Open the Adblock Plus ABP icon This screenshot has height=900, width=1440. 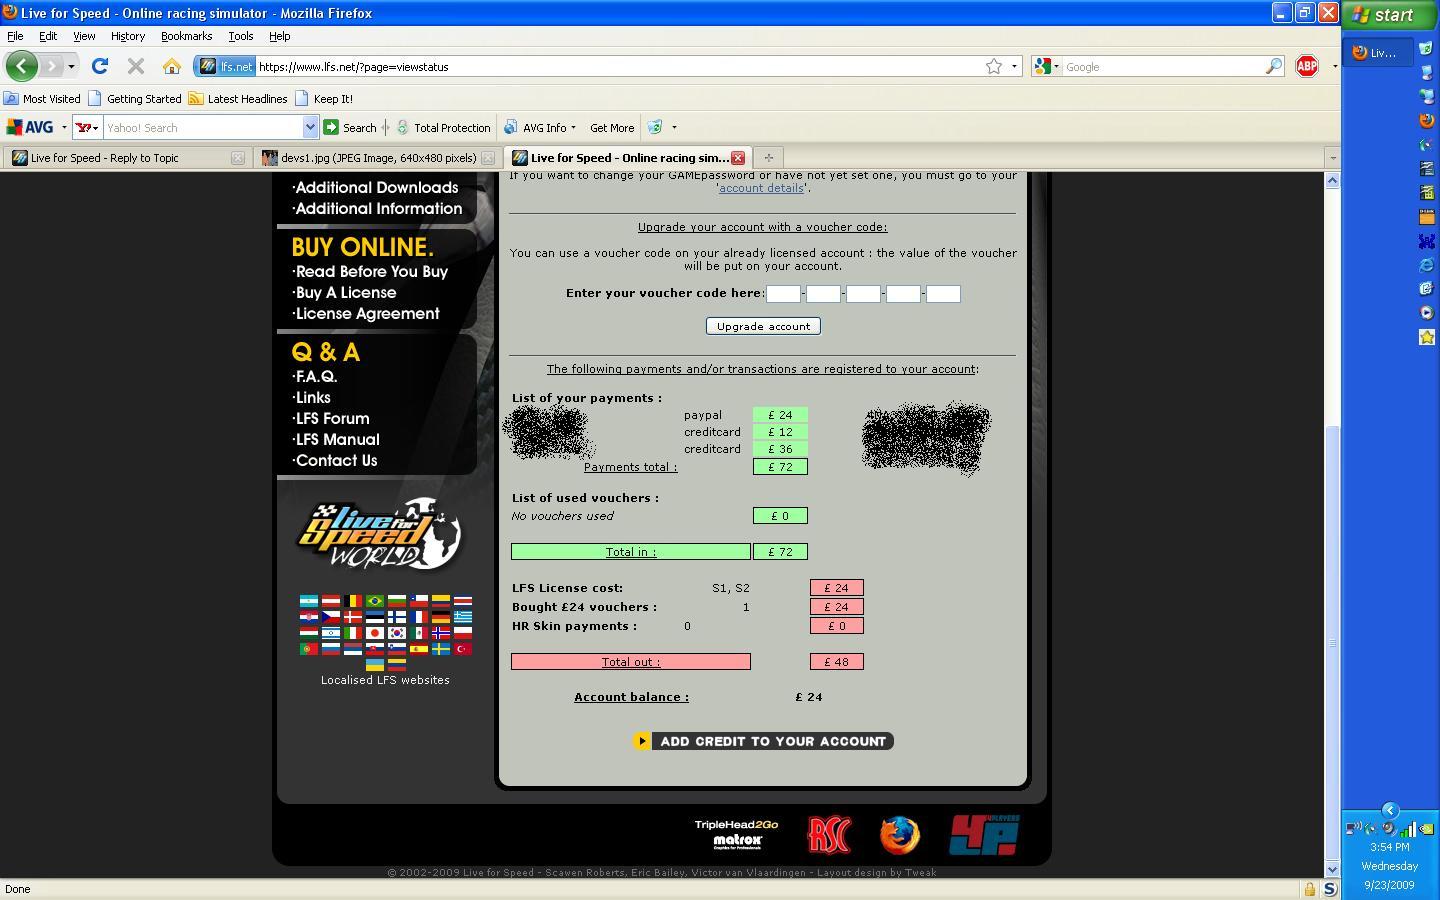click(1307, 66)
